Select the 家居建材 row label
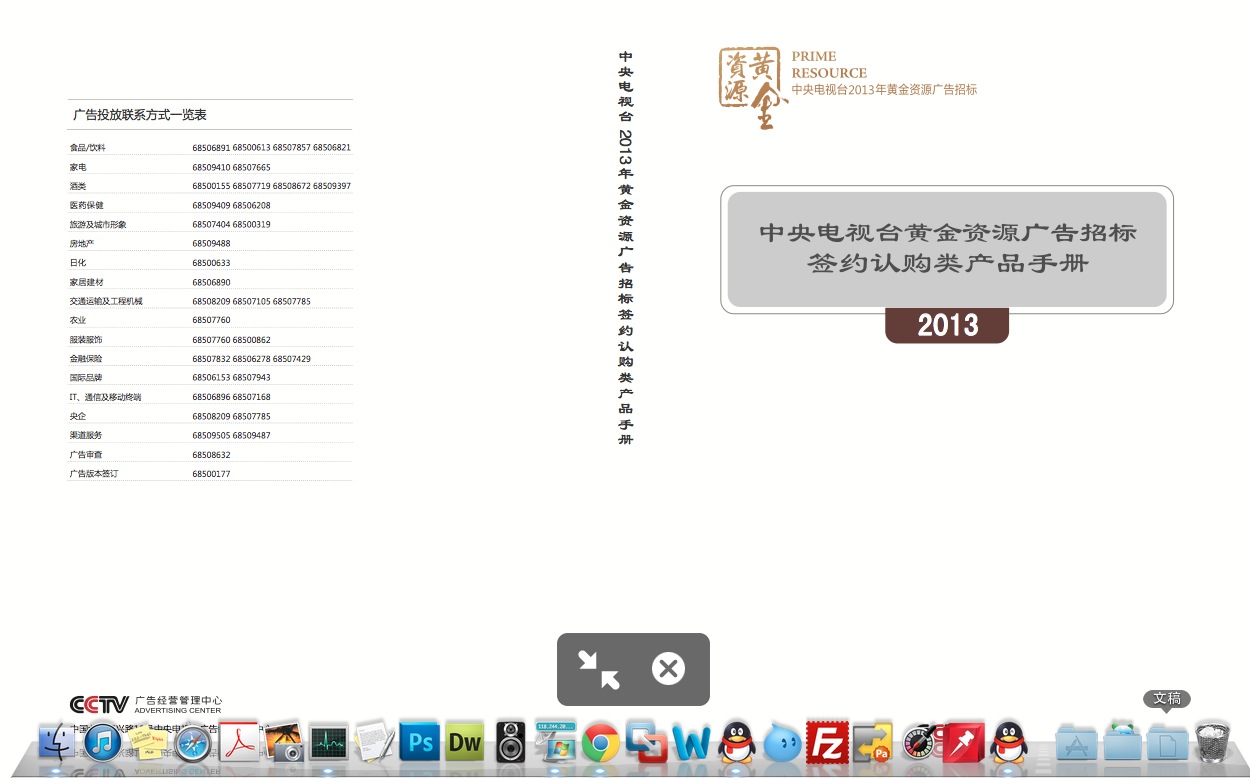The image size is (1250, 778). pos(87,282)
